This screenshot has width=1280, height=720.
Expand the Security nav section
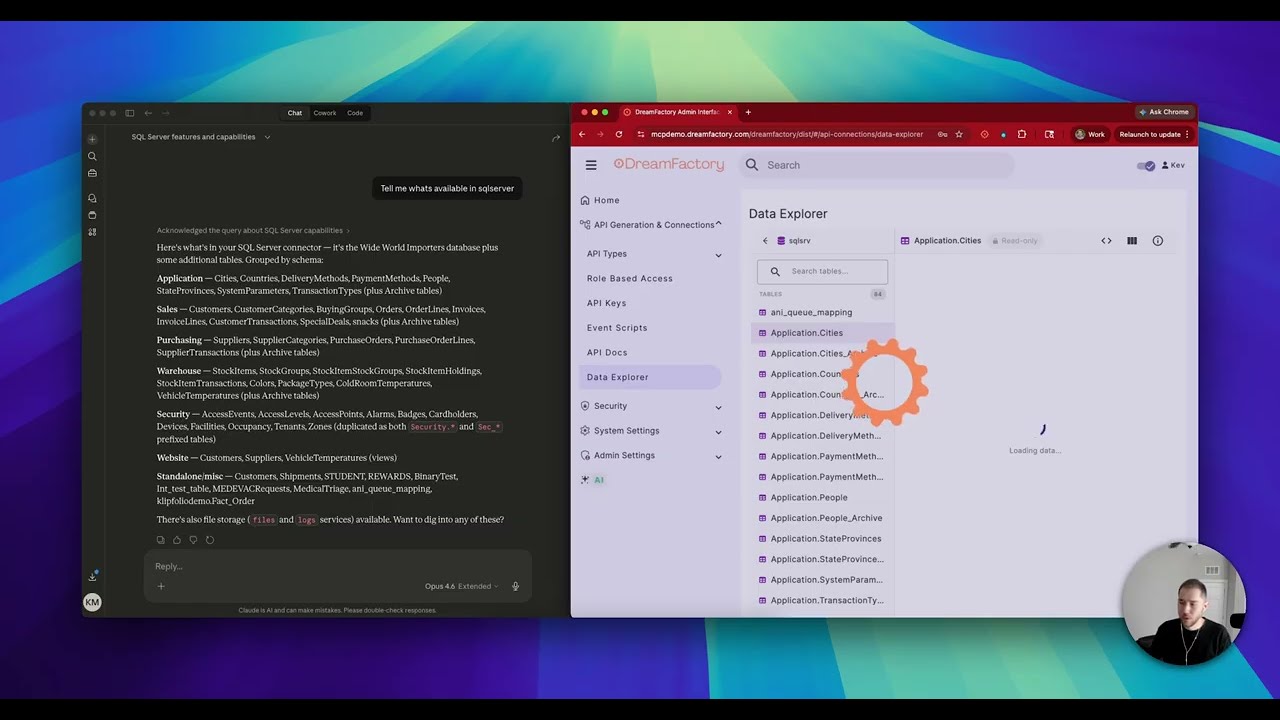click(x=718, y=407)
